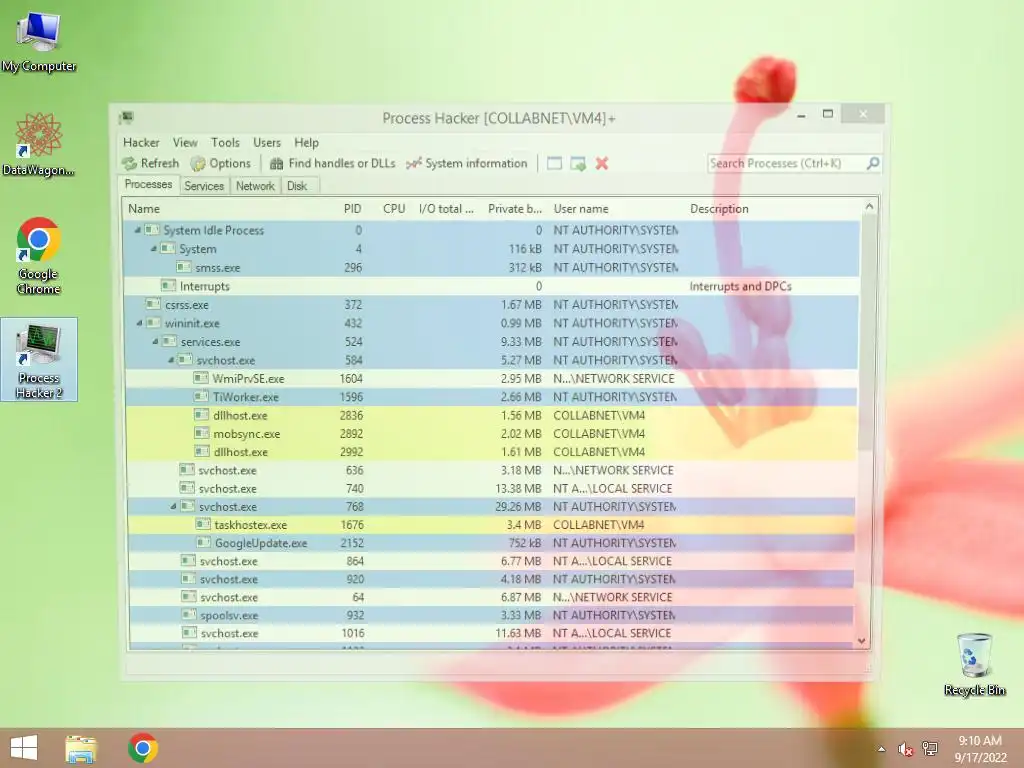Open Options from the toolbar
Viewport: 1024px width, 768px height.
tap(221, 163)
